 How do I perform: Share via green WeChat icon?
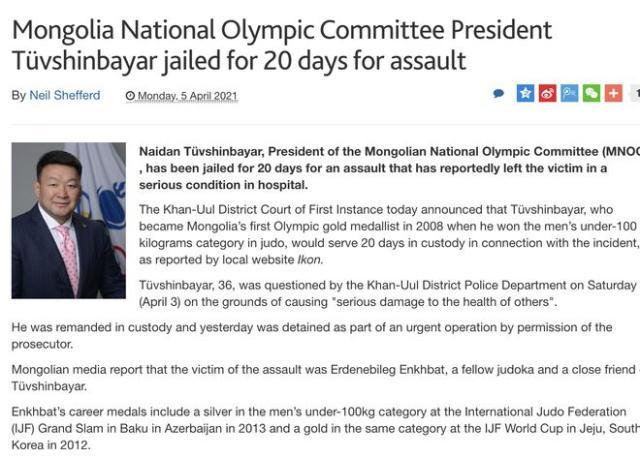click(x=591, y=93)
